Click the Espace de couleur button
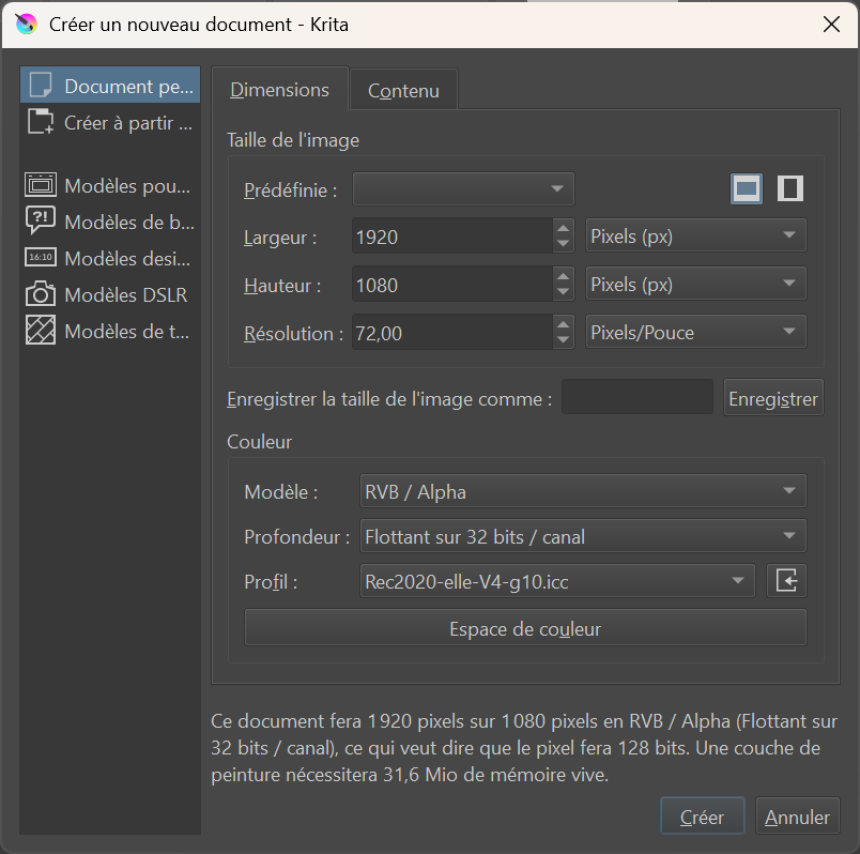 525,629
